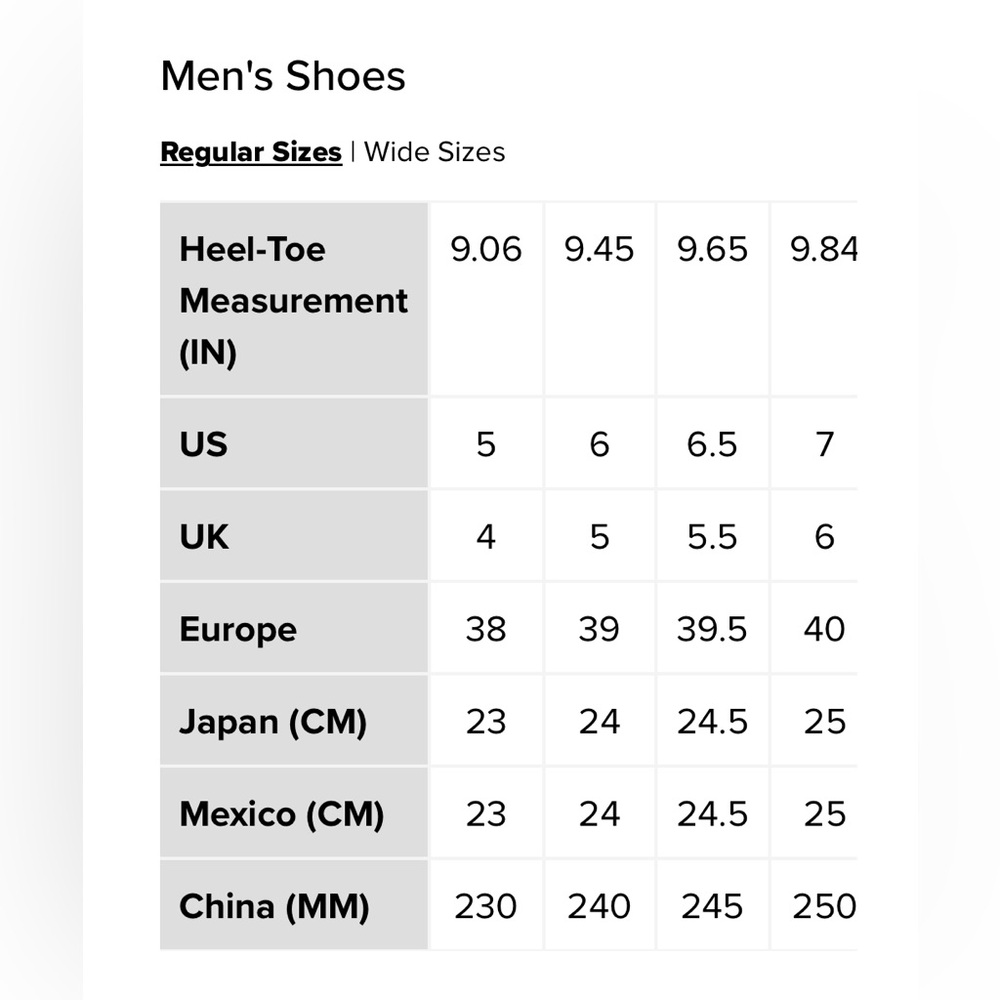Screen dimensions: 1000x1000
Task: Click the China (MM) row header
Action: click(294, 905)
